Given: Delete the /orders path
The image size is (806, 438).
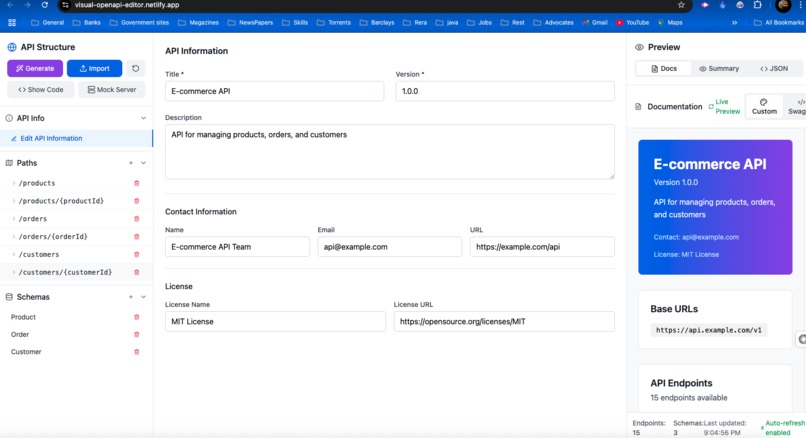Looking at the screenshot, I should click(x=137, y=218).
